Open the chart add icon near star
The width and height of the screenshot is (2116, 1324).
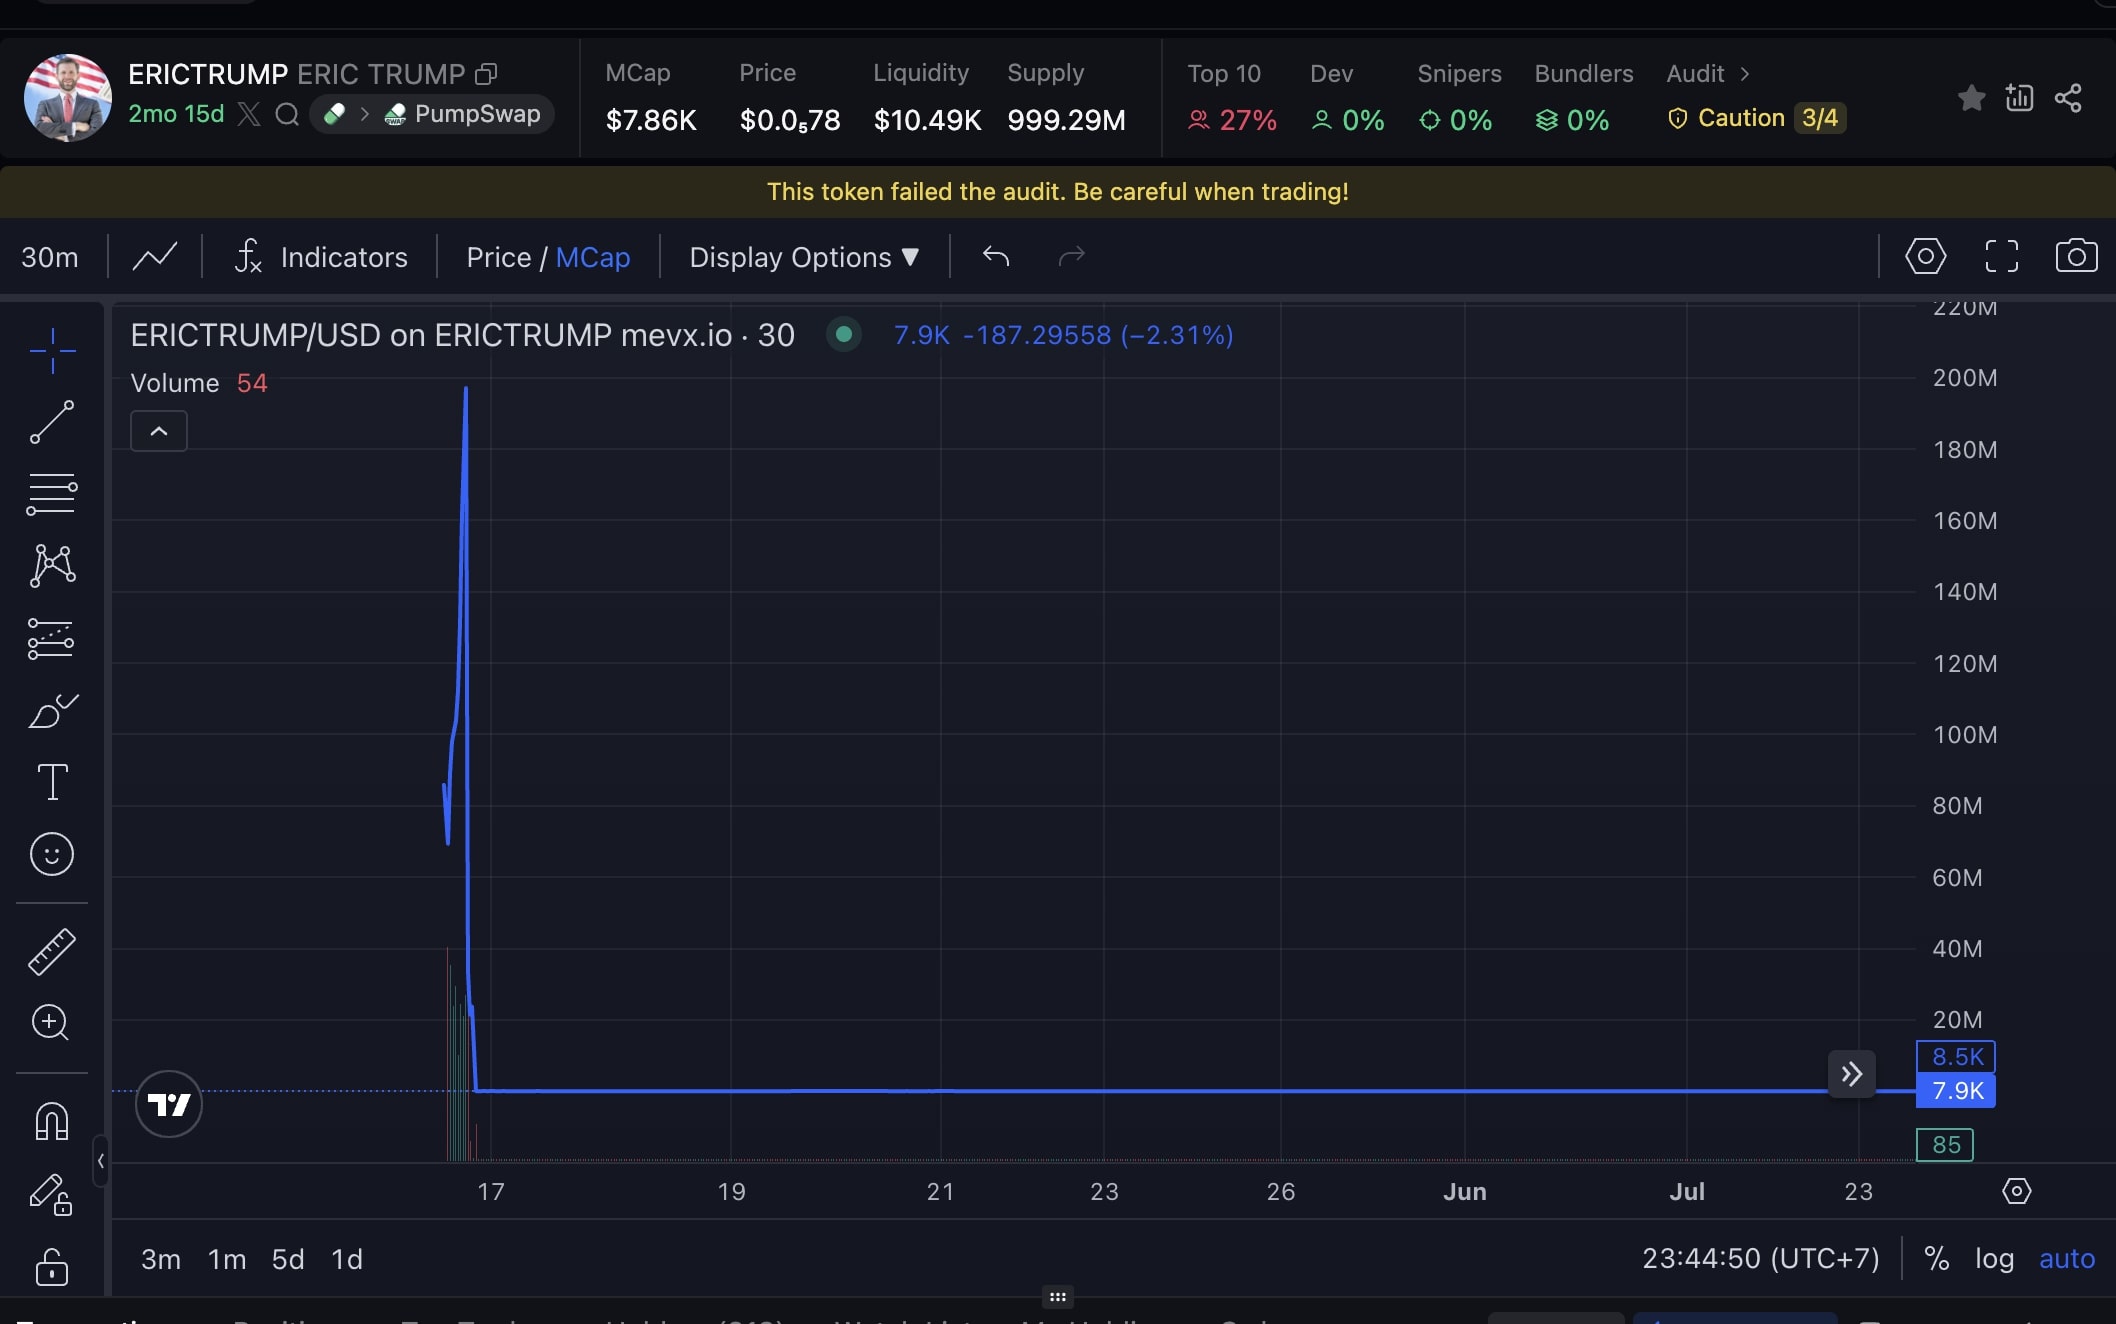click(2020, 98)
